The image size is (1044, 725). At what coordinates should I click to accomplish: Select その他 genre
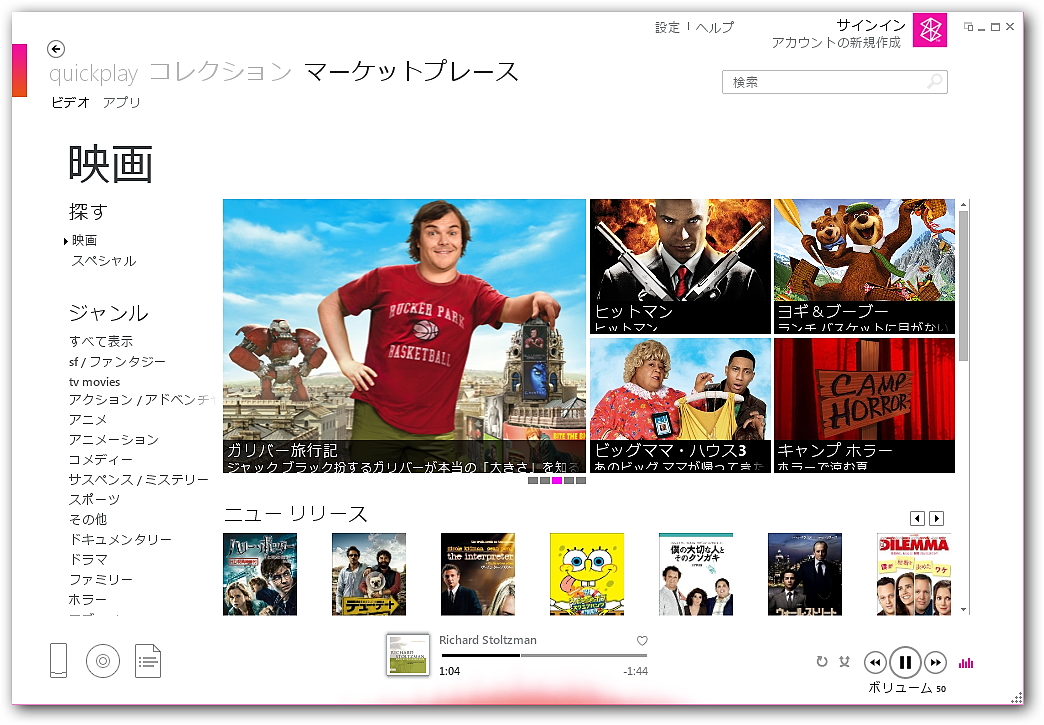pyautogui.click(x=88, y=519)
